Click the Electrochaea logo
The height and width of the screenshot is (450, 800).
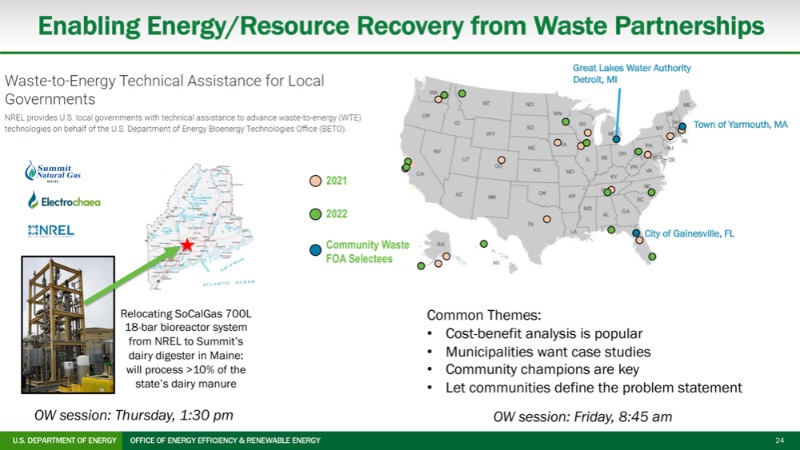pos(64,201)
